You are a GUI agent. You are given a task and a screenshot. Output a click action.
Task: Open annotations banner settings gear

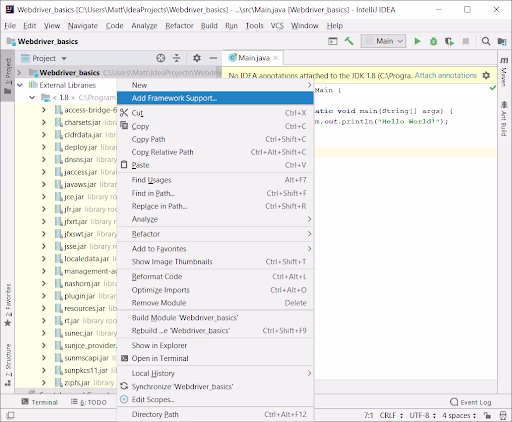tap(486, 75)
